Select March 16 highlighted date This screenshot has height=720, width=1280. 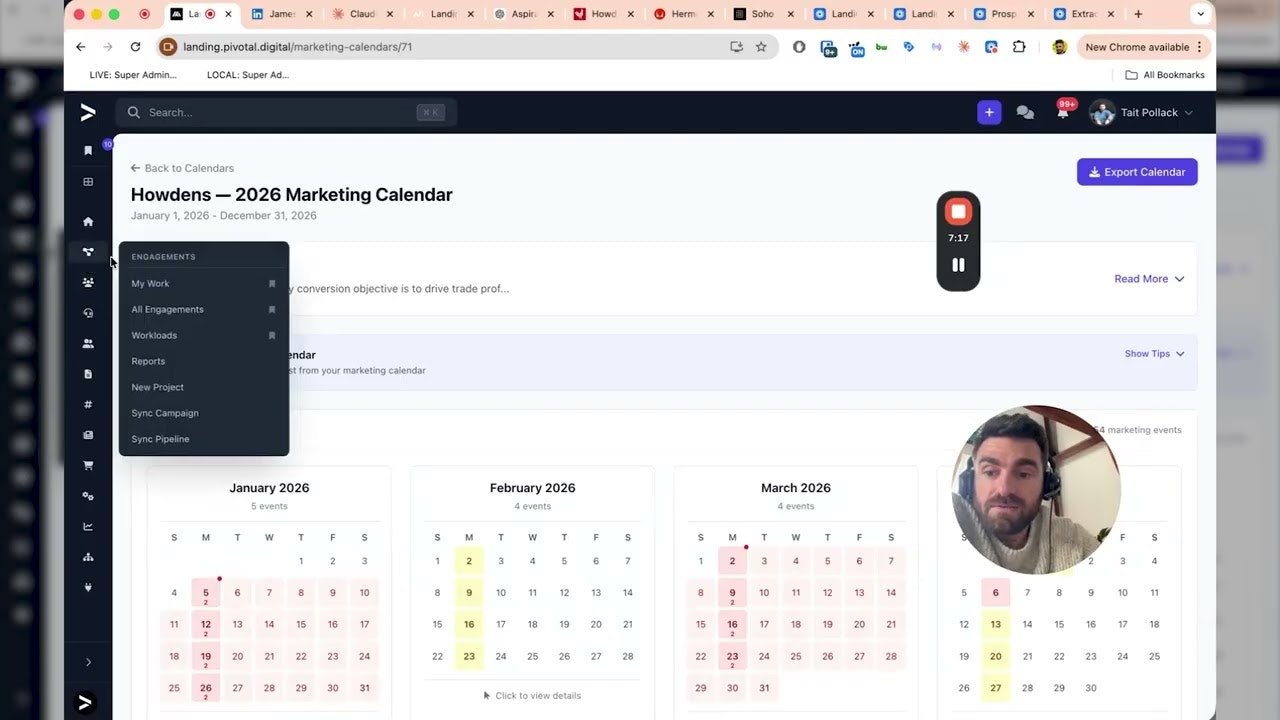tap(732, 626)
